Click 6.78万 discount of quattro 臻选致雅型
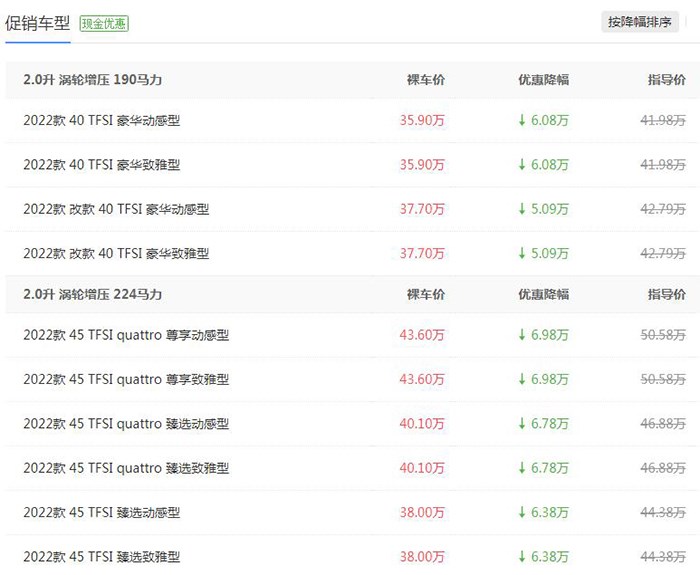Viewport: 700px width, 575px height. pyautogui.click(x=543, y=468)
